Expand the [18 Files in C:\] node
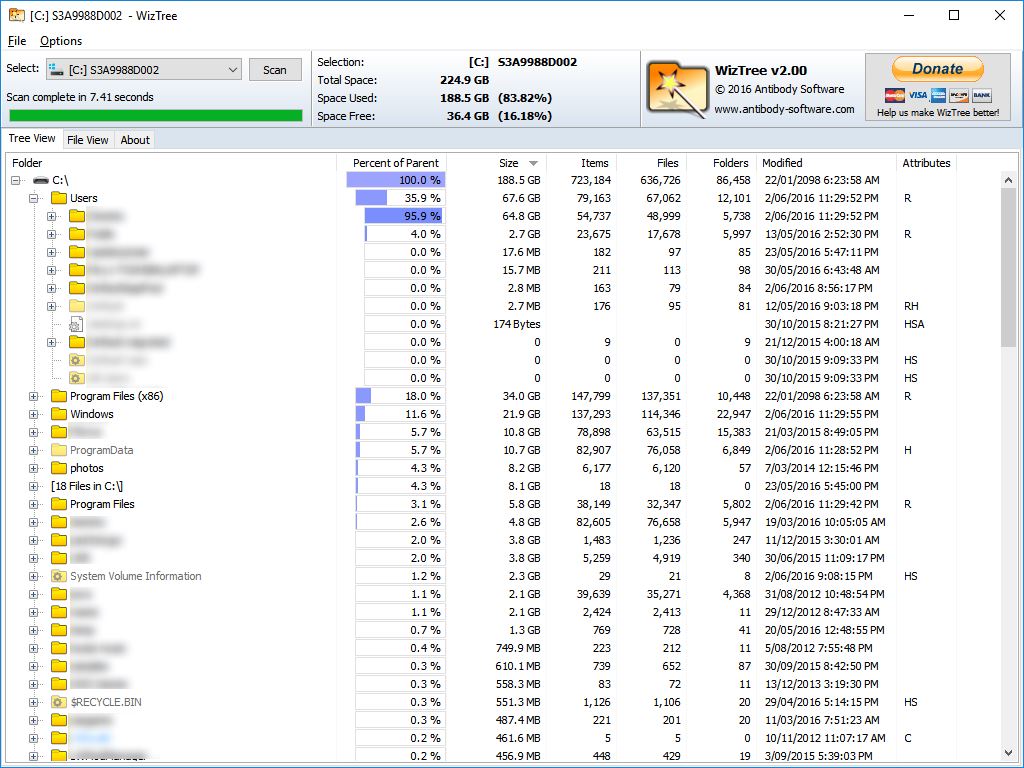Screen dimensions: 1024x768 click(33, 486)
